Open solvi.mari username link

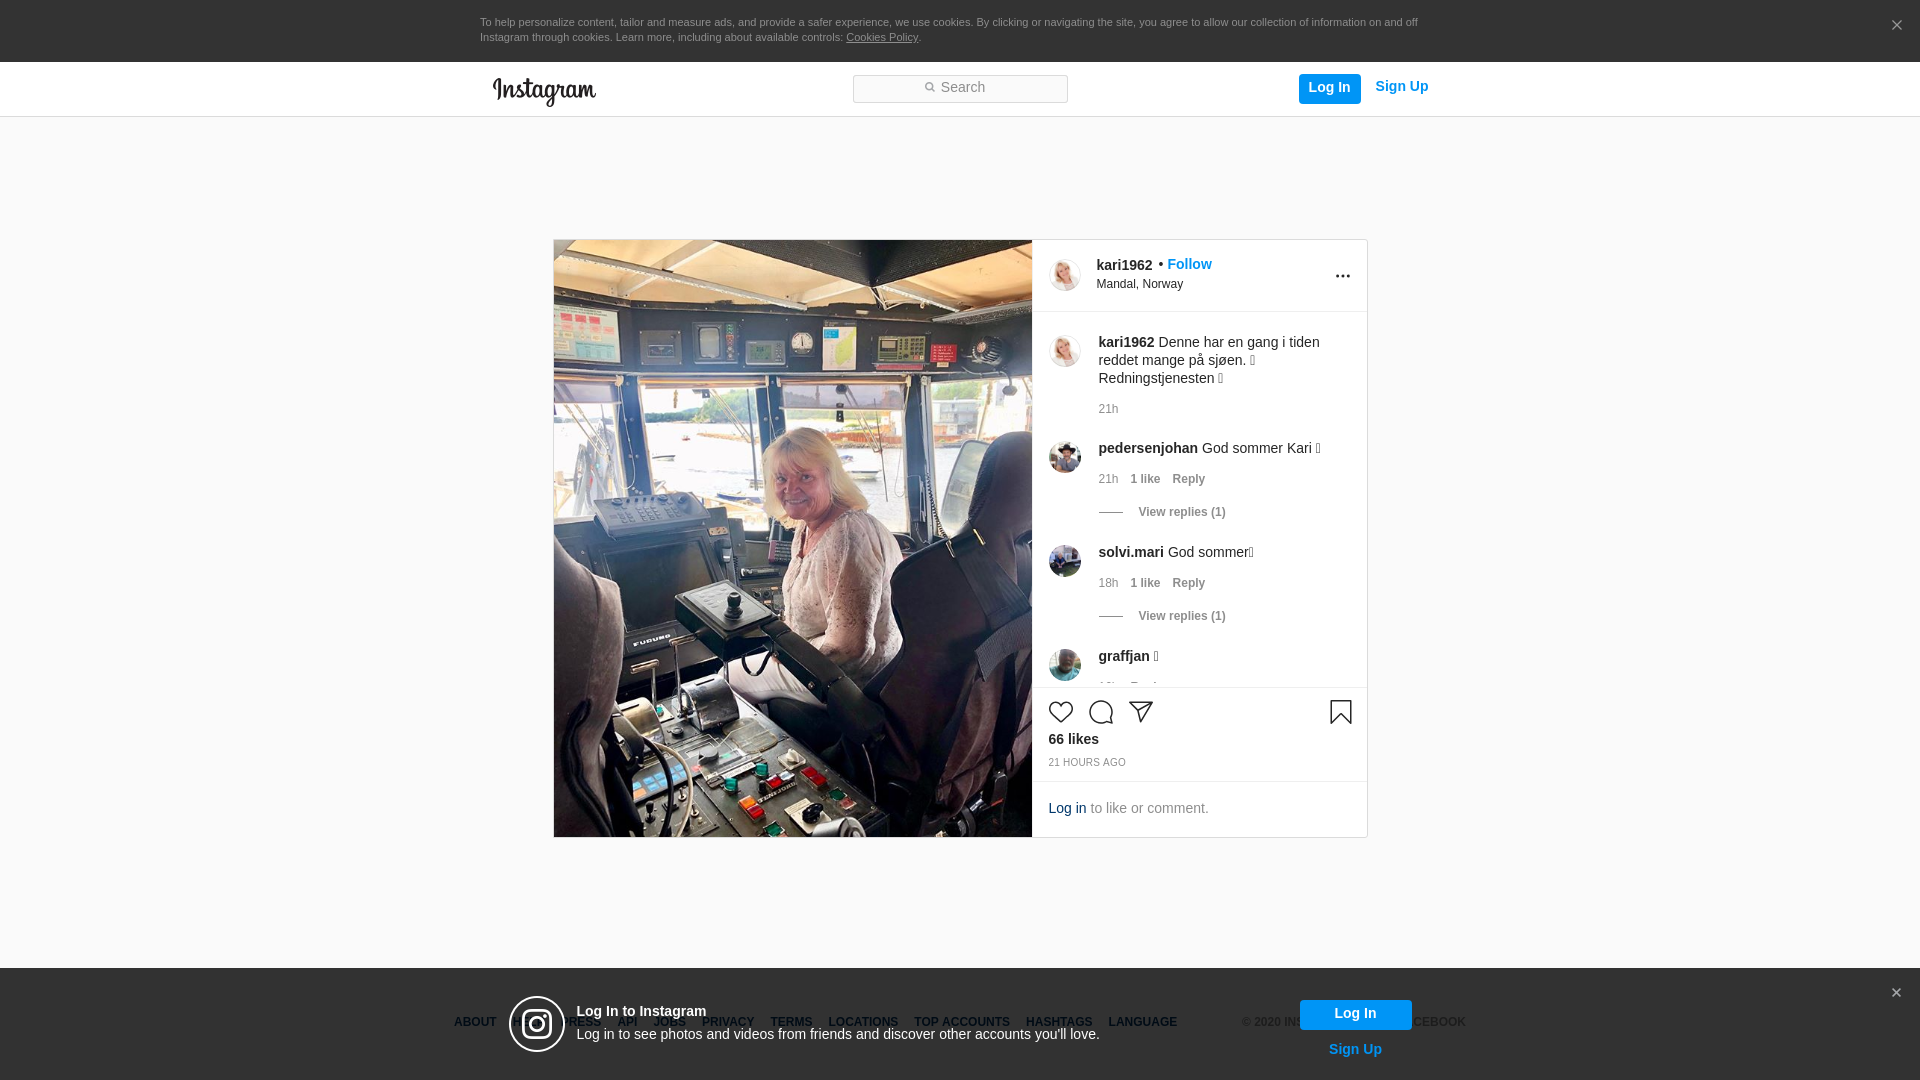click(x=1131, y=552)
